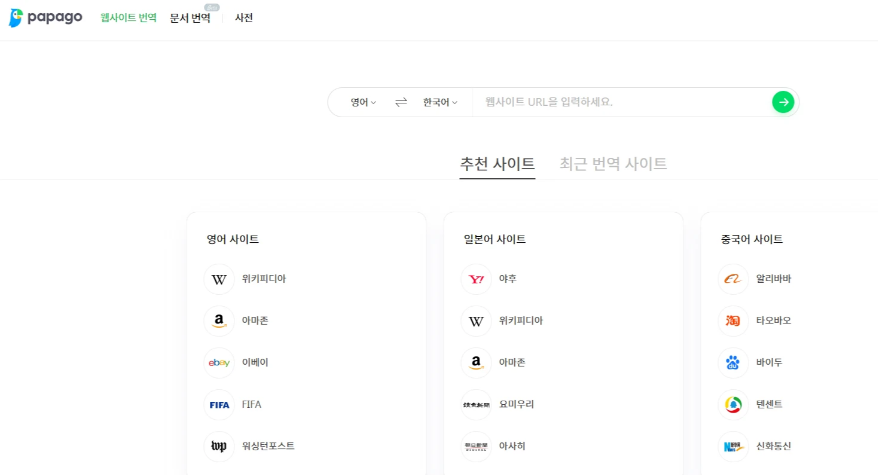
Task: Open the Yomiuri newspaper icon
Action: (x=476, y=404)
